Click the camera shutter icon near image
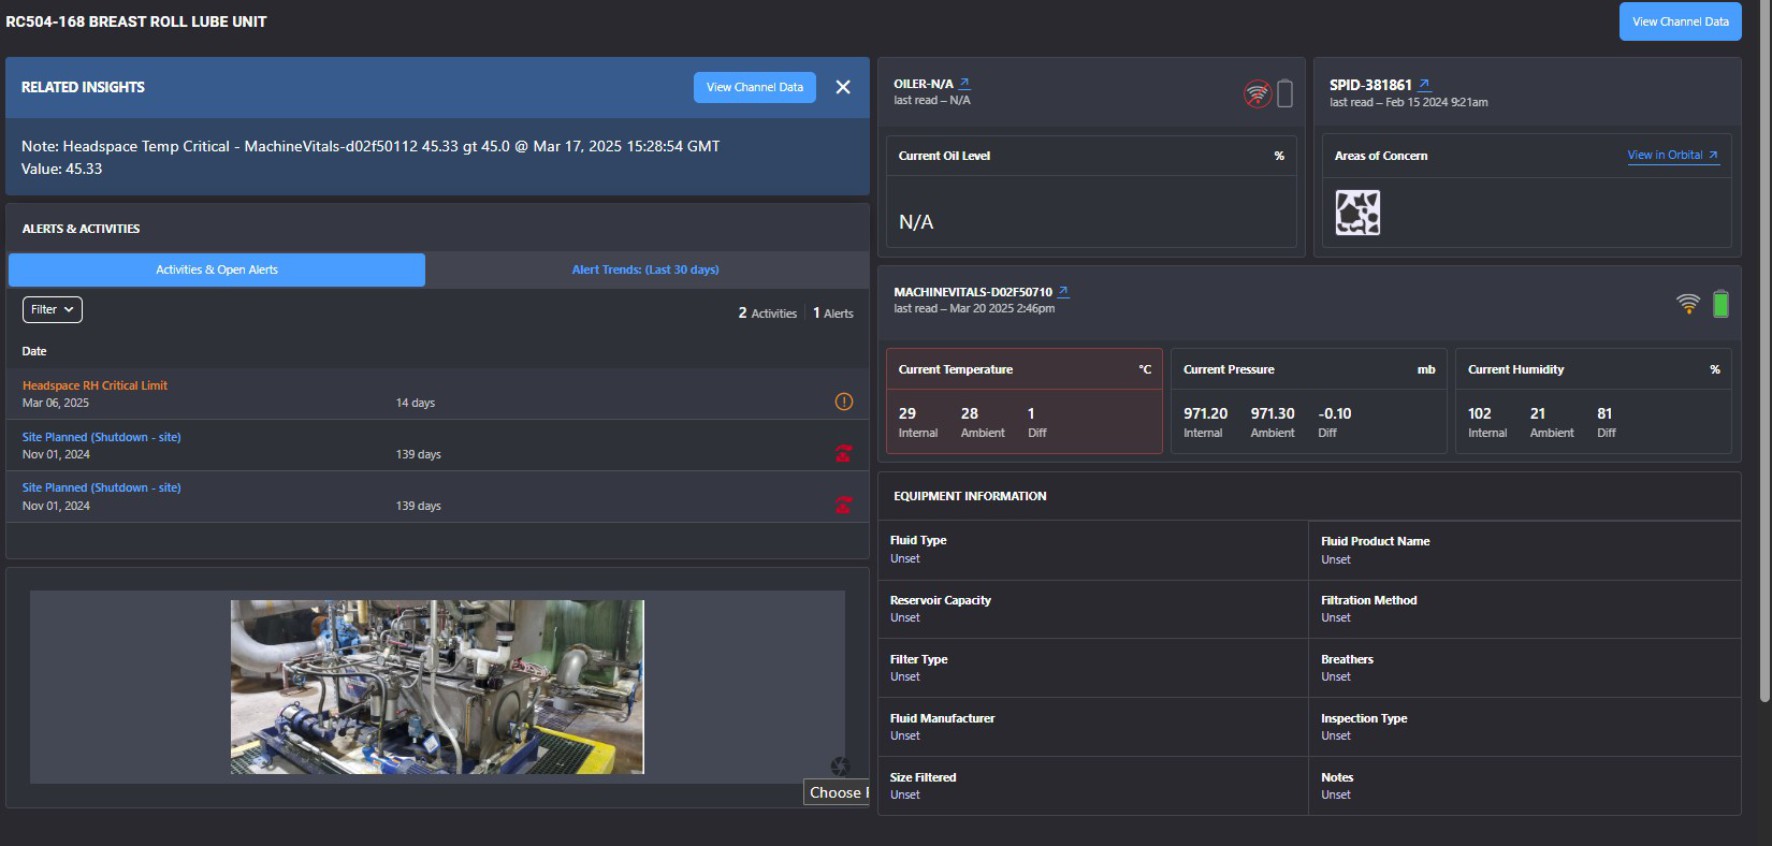 pyautogui.click(x=839, y=766)
